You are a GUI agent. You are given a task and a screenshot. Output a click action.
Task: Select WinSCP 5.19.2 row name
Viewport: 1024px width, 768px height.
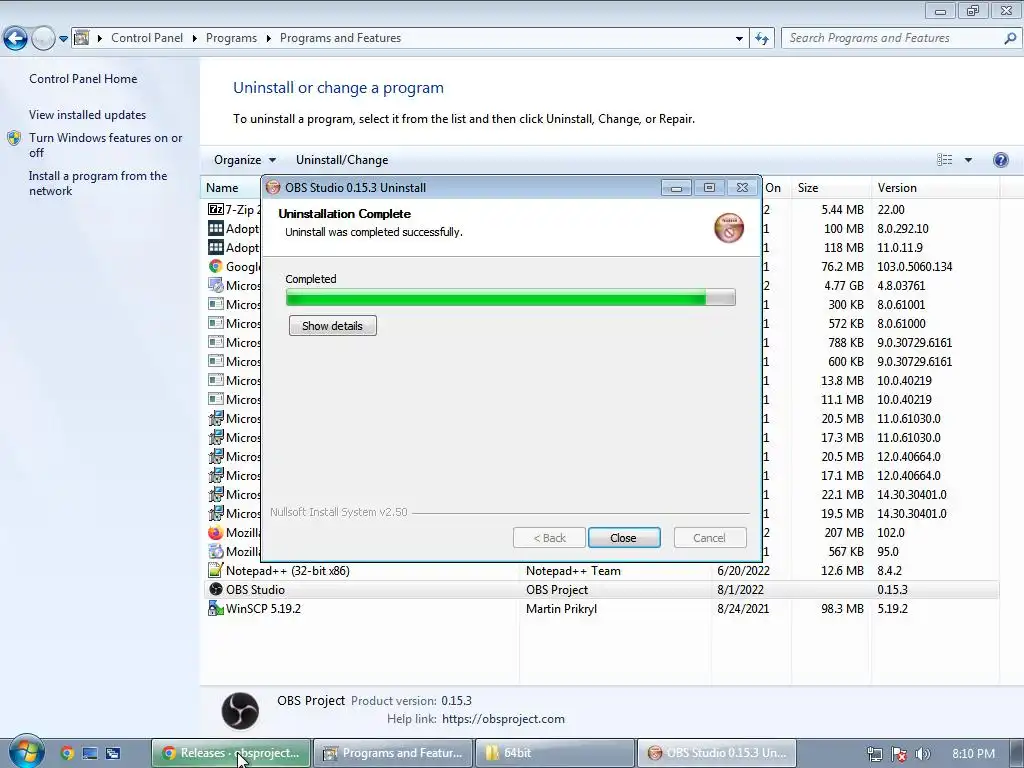[263, 609]
